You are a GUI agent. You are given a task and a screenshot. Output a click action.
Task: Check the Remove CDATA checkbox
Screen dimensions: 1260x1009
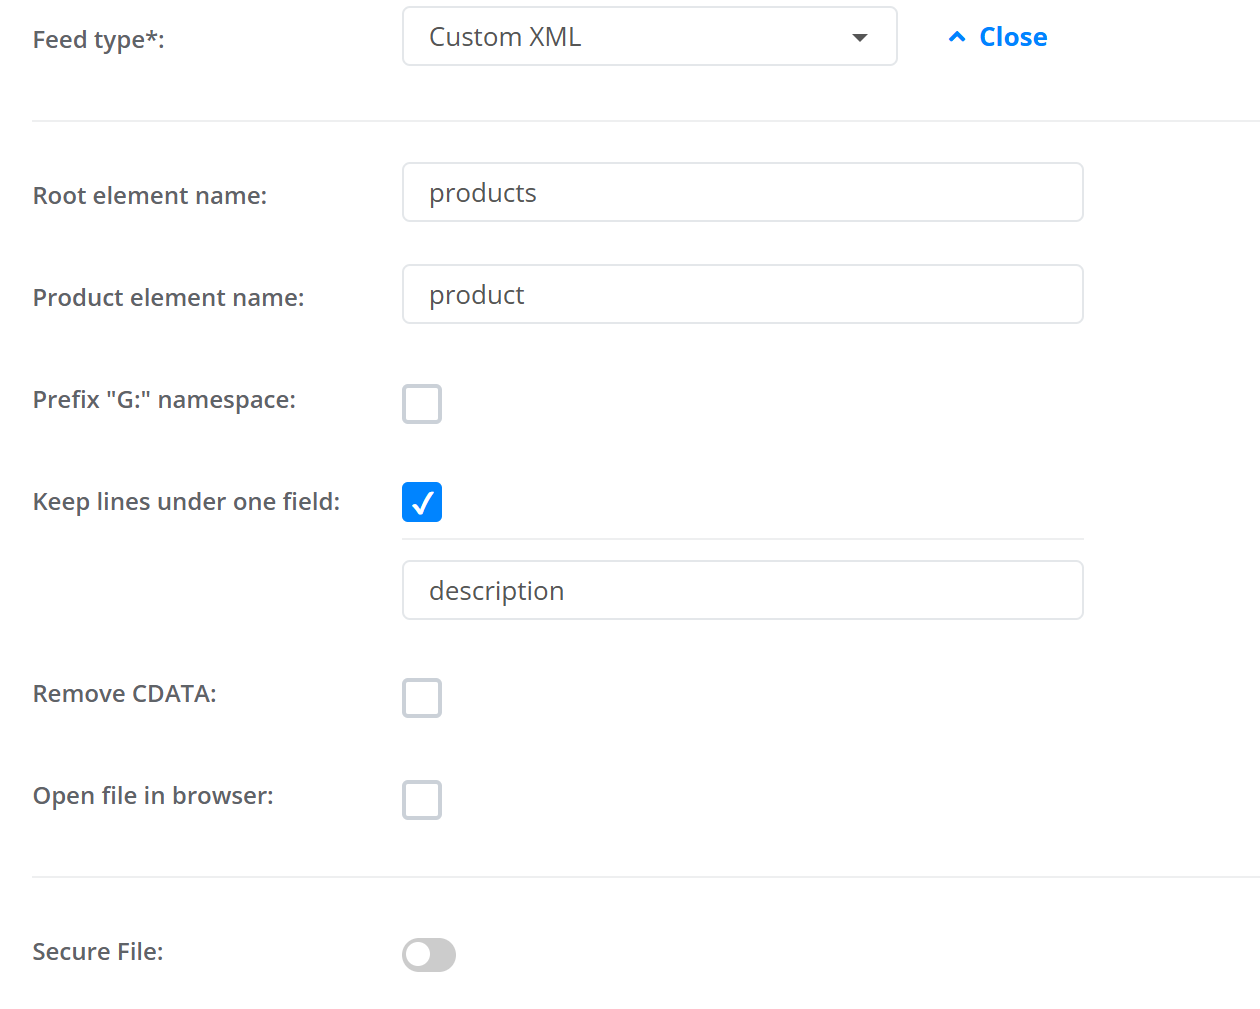[422, 698]
